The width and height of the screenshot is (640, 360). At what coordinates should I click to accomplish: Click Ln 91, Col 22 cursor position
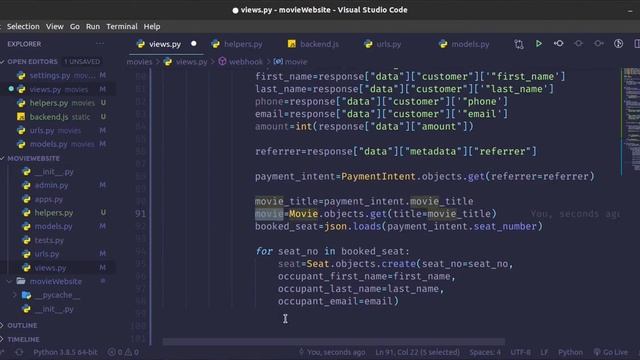click(x=417, y=352)
